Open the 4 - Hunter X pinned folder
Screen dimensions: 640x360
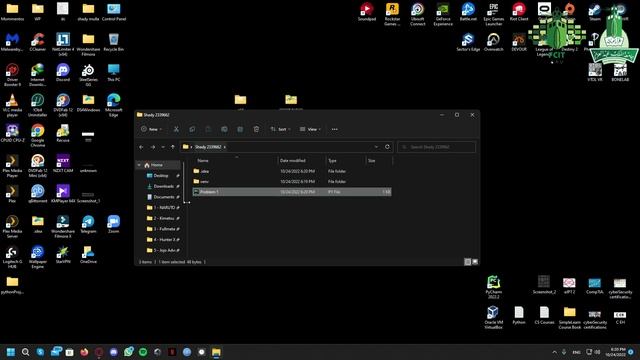164,240
